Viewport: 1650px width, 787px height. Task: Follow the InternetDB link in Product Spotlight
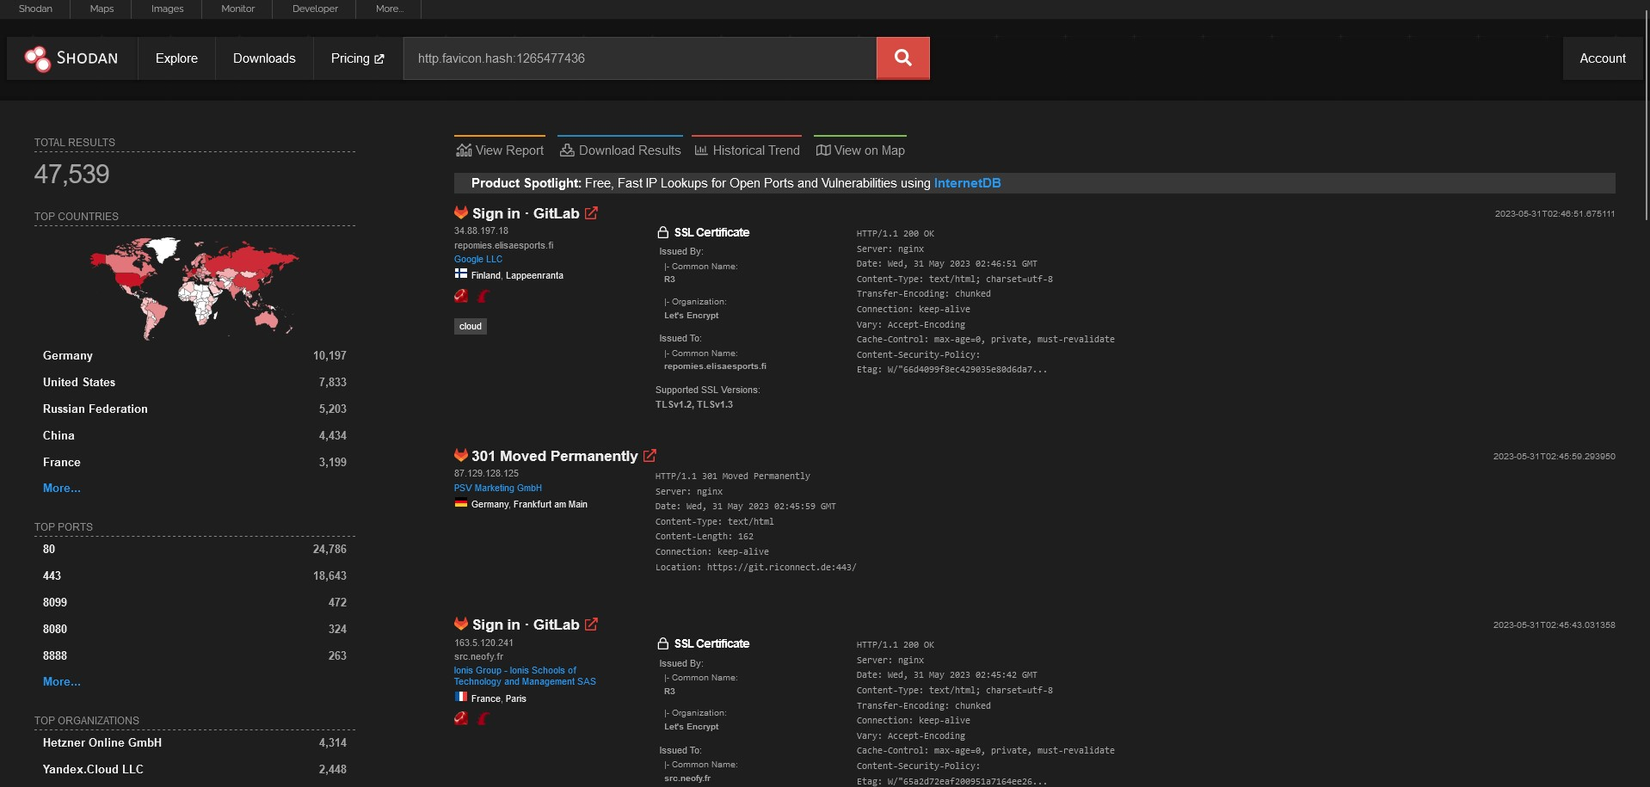[967, 183]
